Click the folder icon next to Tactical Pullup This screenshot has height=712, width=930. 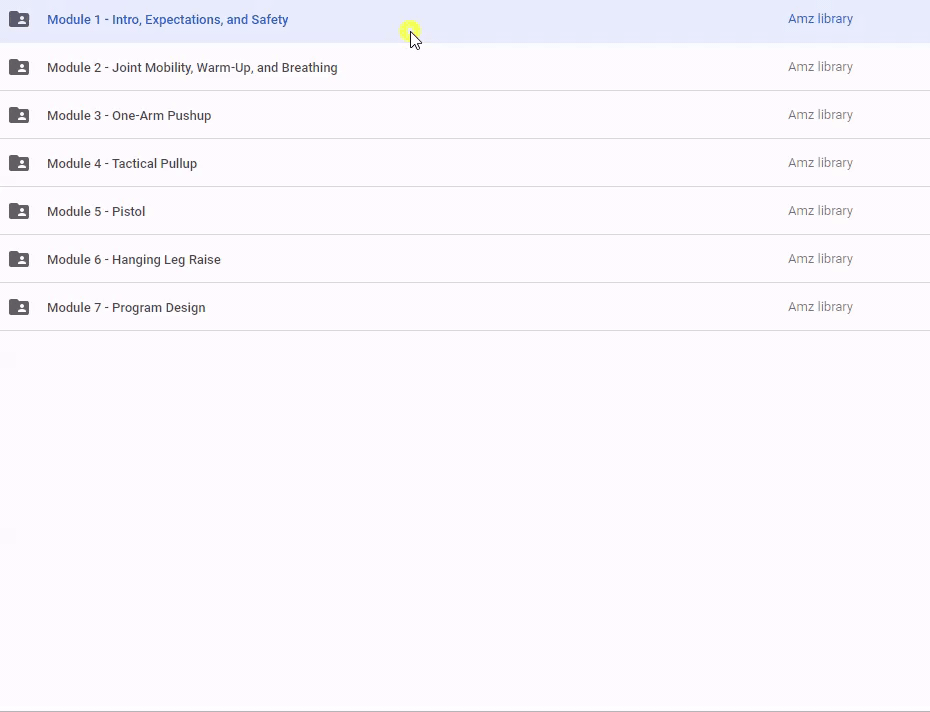point(19,163)
